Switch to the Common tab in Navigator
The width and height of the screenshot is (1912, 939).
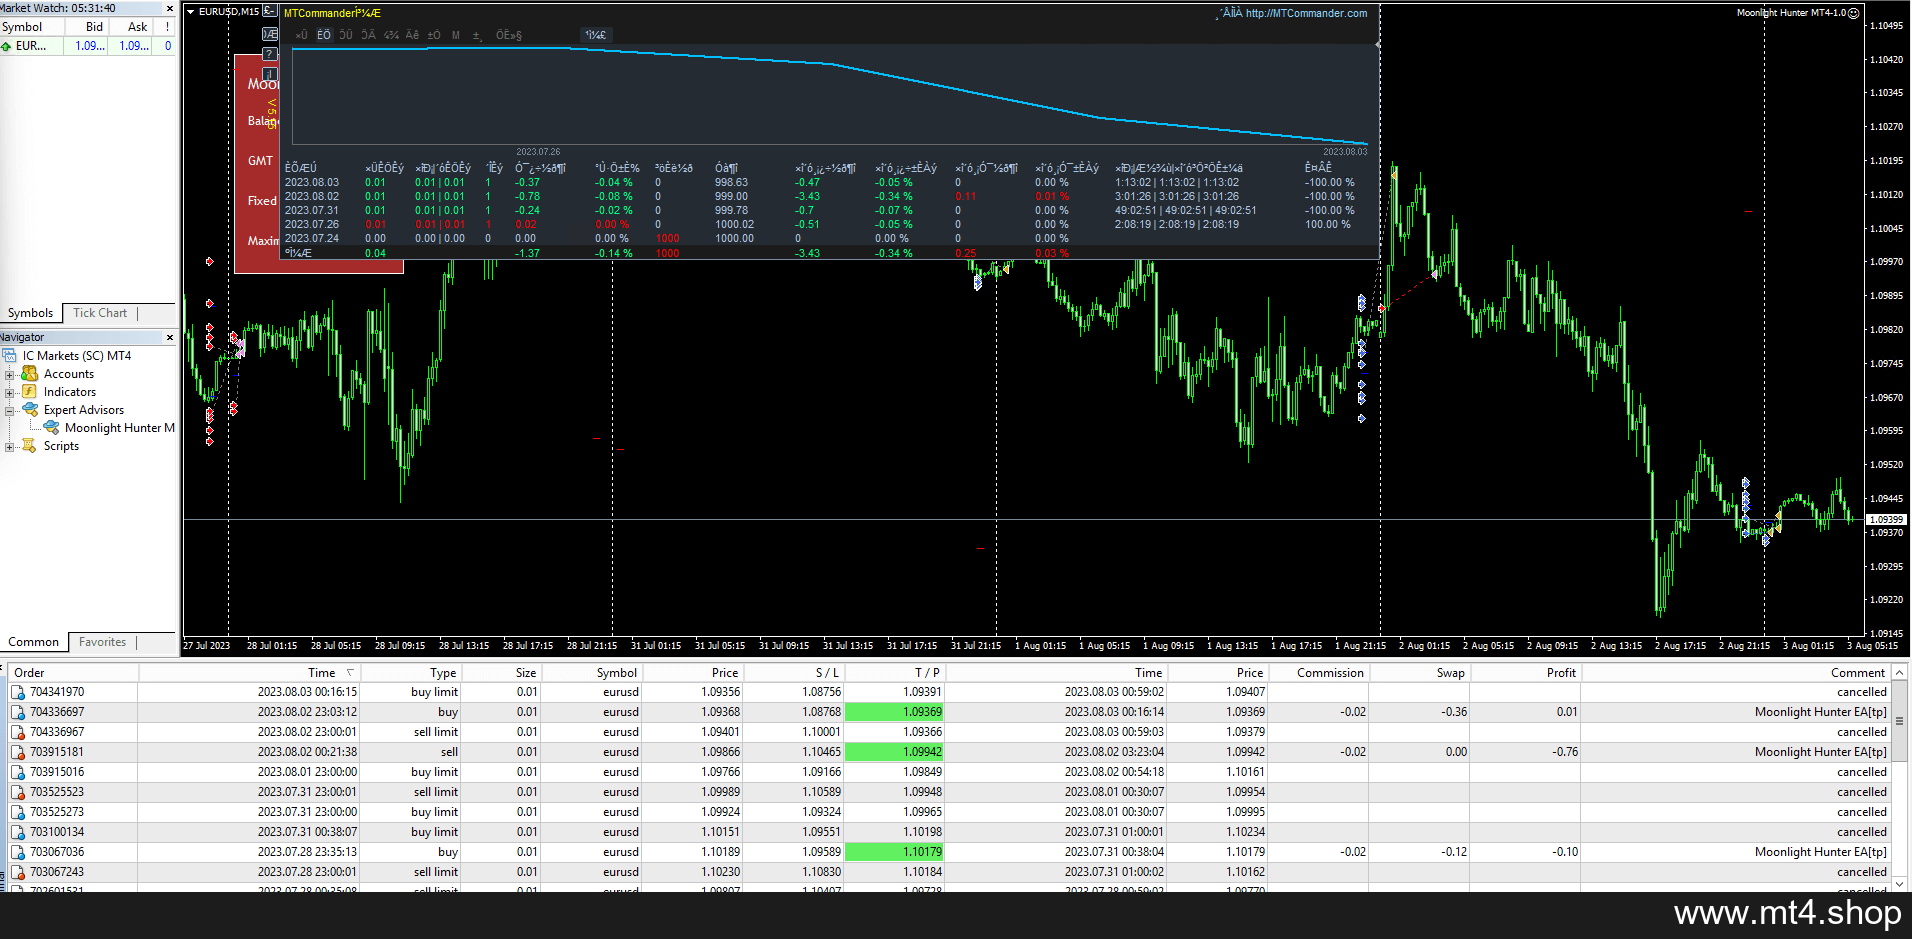point(34,642)
